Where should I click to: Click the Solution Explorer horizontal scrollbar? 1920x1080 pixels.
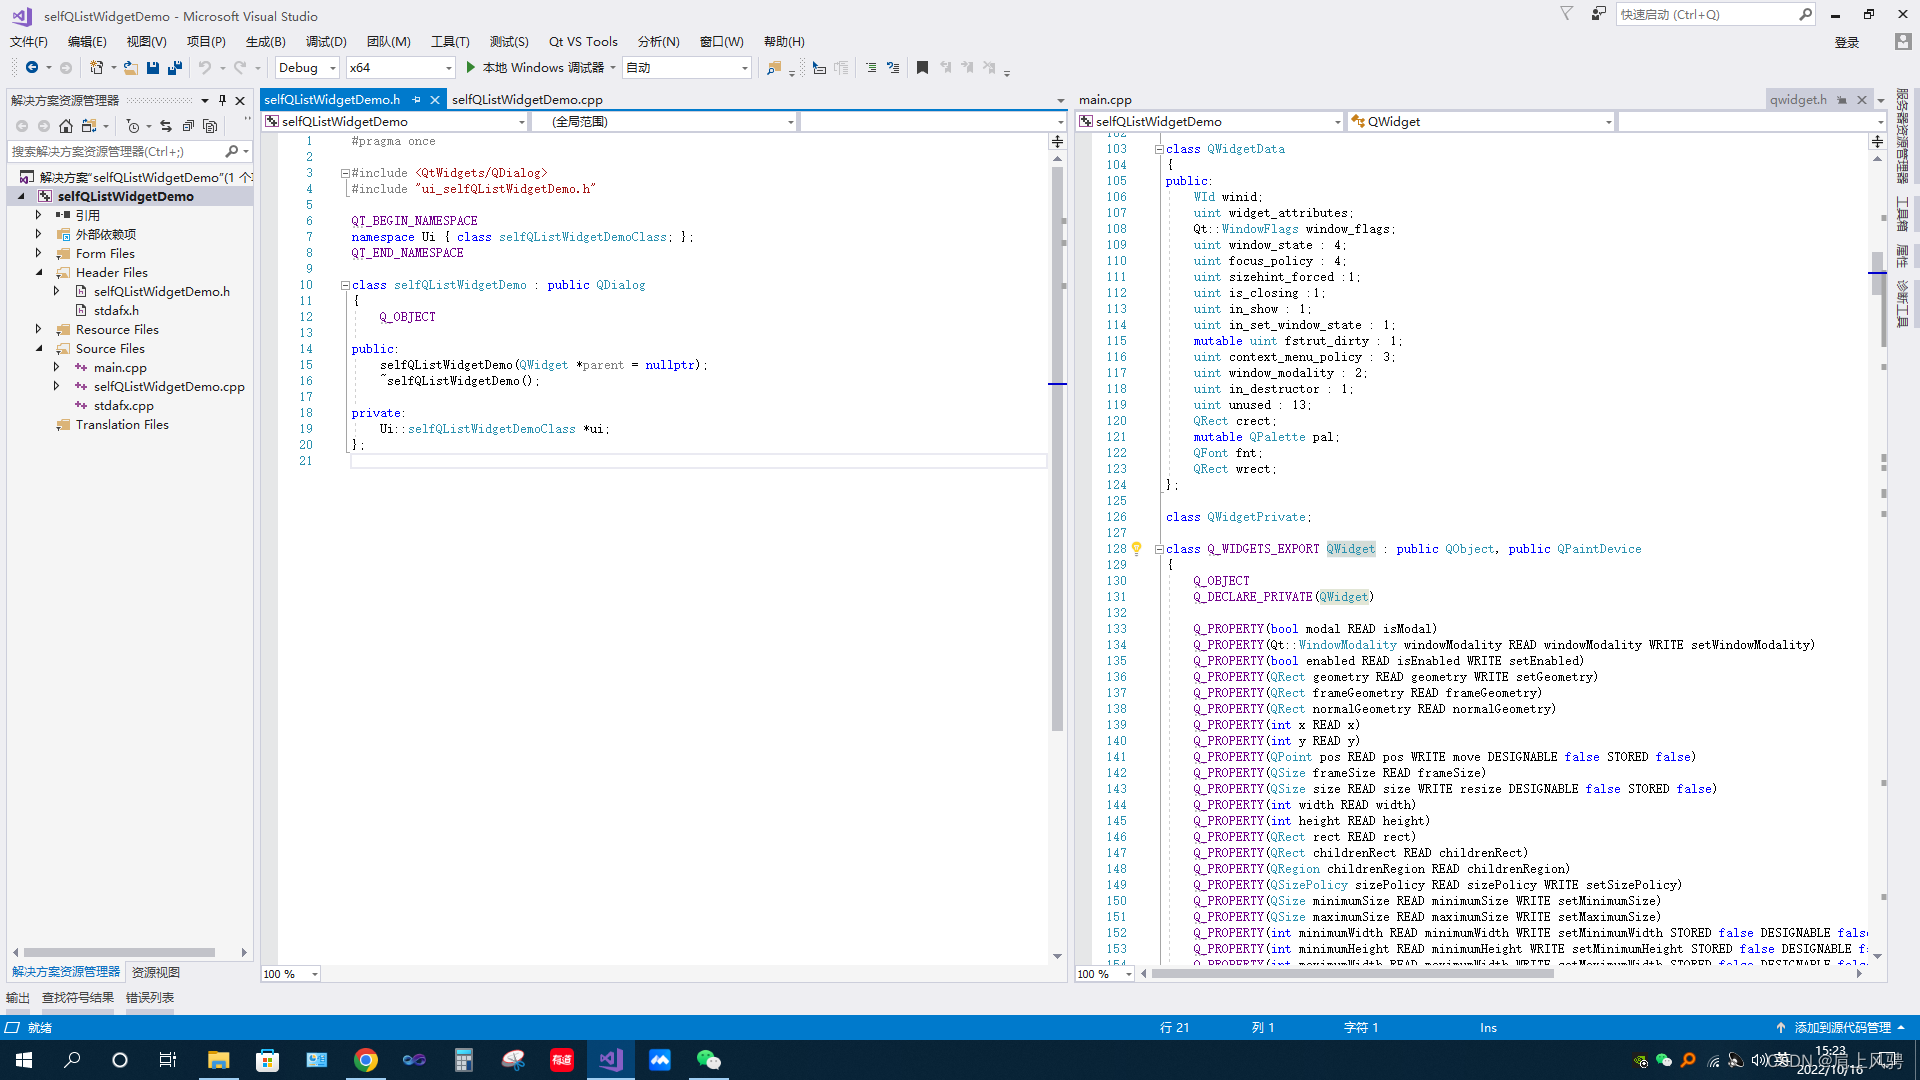119,952
